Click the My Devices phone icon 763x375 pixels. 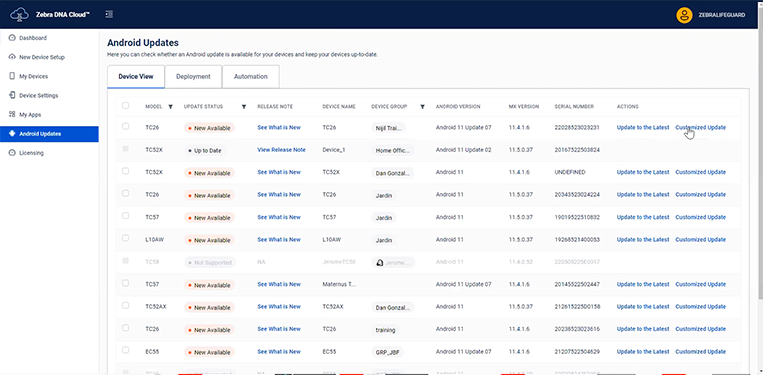coord(12,76)
